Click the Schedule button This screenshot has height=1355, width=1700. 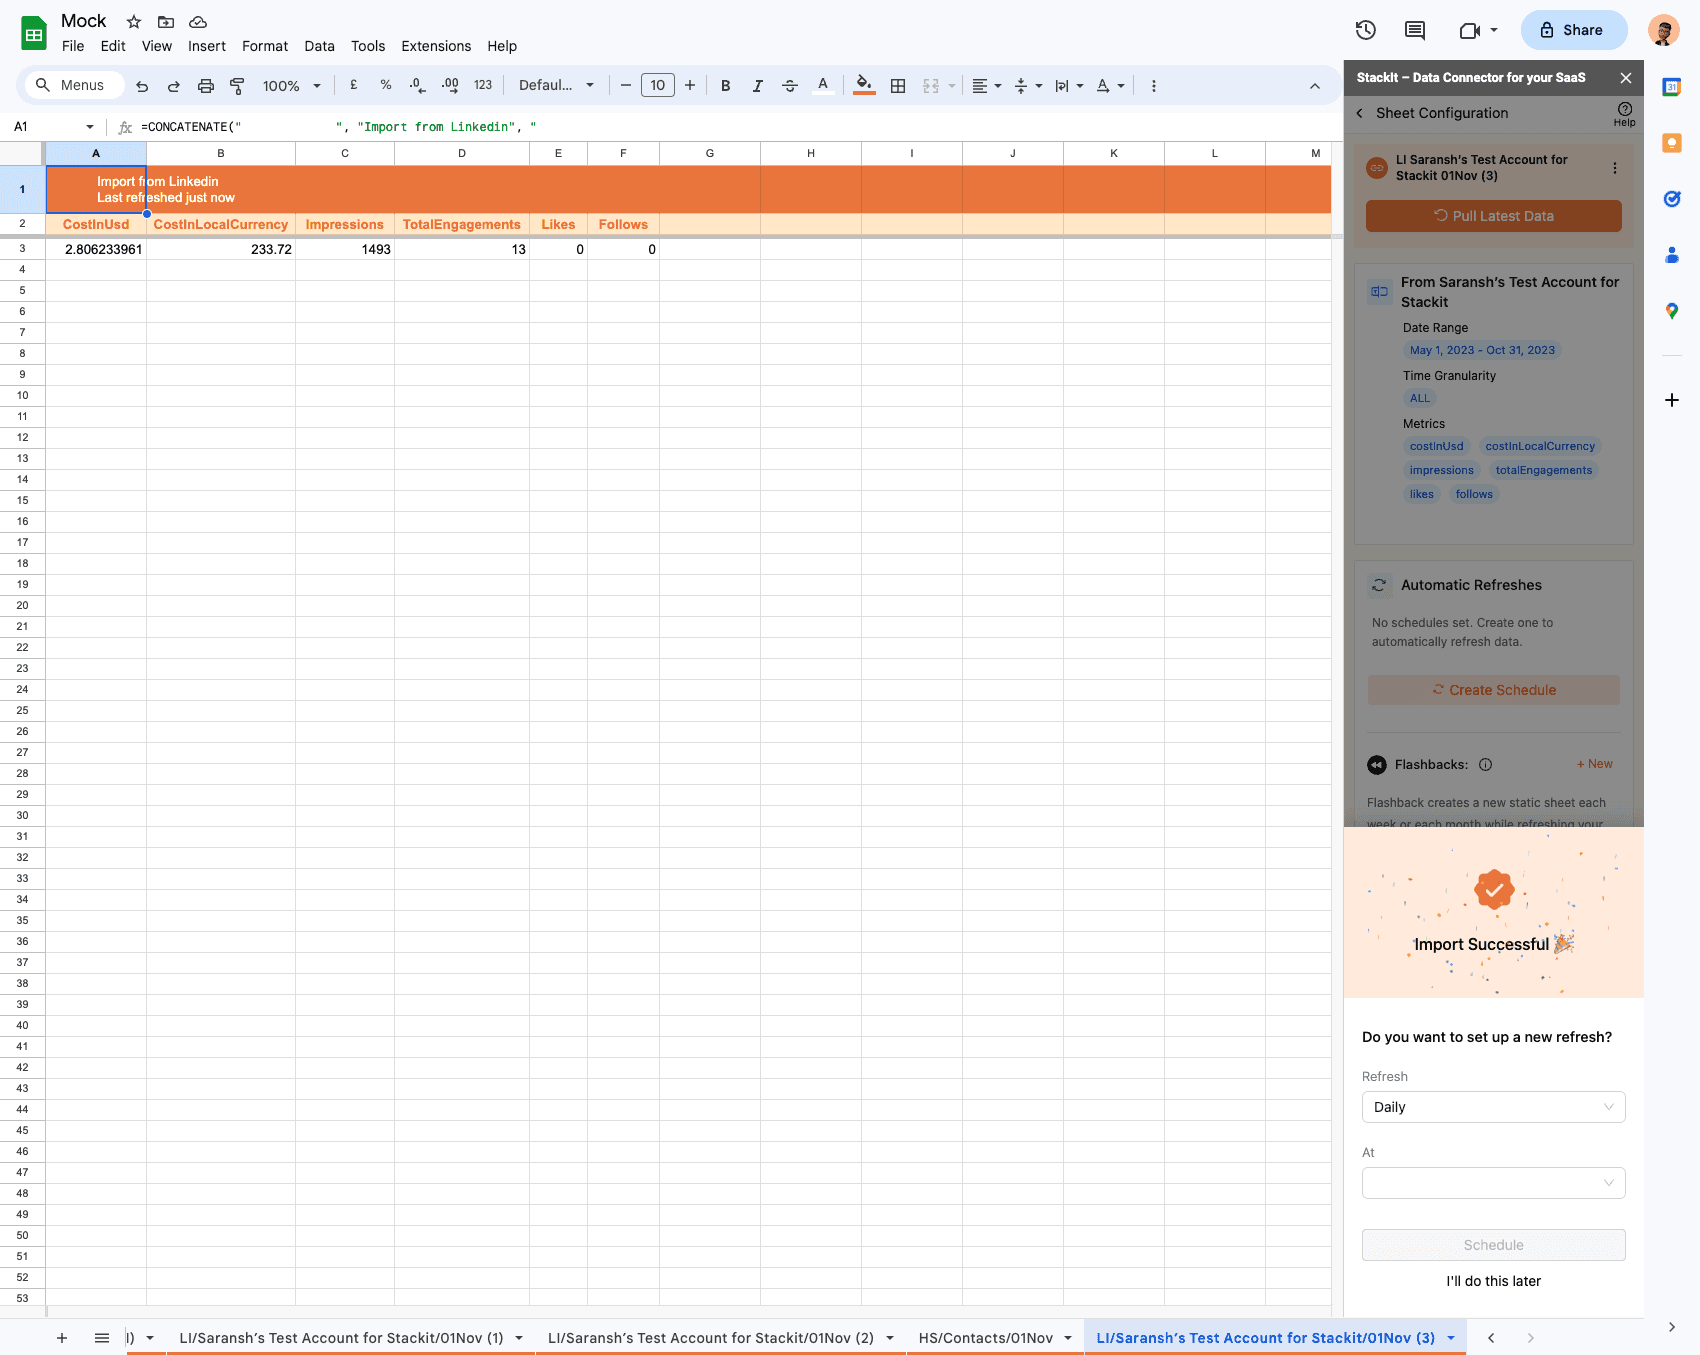[1494, 1245]
